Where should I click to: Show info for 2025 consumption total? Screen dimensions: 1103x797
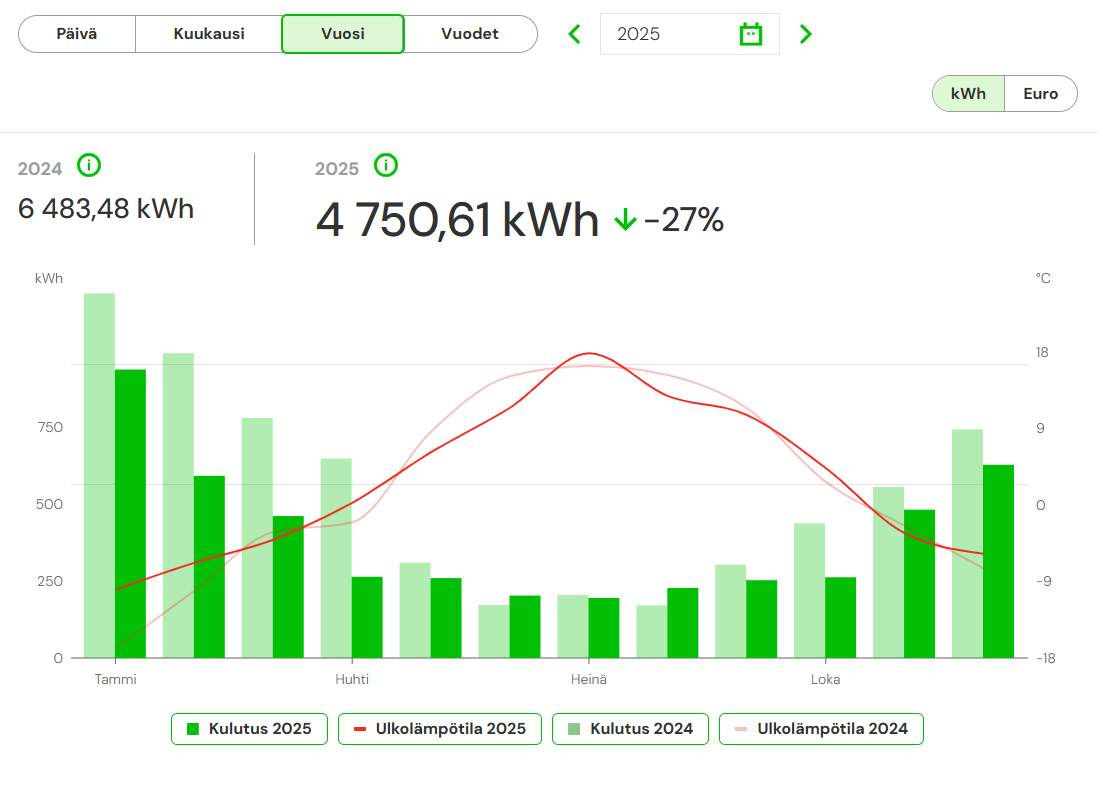click(x=386, y=165)
